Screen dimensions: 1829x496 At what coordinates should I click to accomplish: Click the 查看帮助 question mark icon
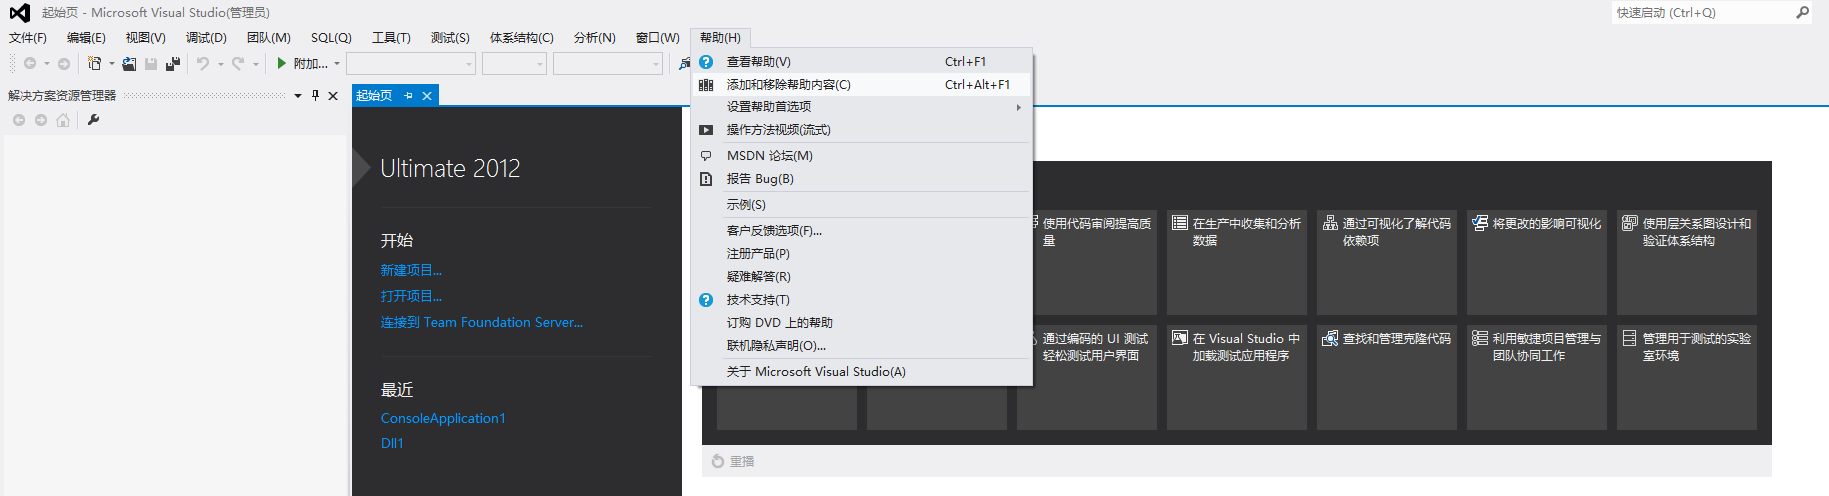[x=706, y=62]
